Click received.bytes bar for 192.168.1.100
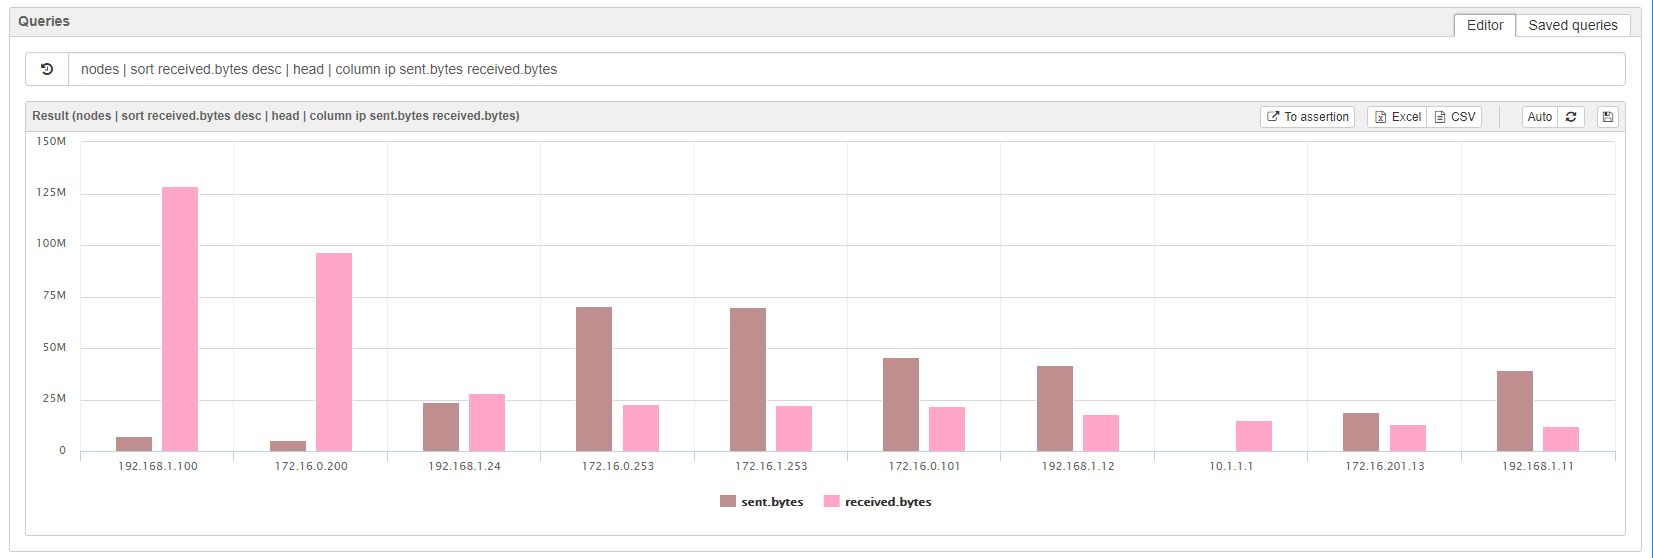This screenshot has width=1653, height=558. coord(180,319)
